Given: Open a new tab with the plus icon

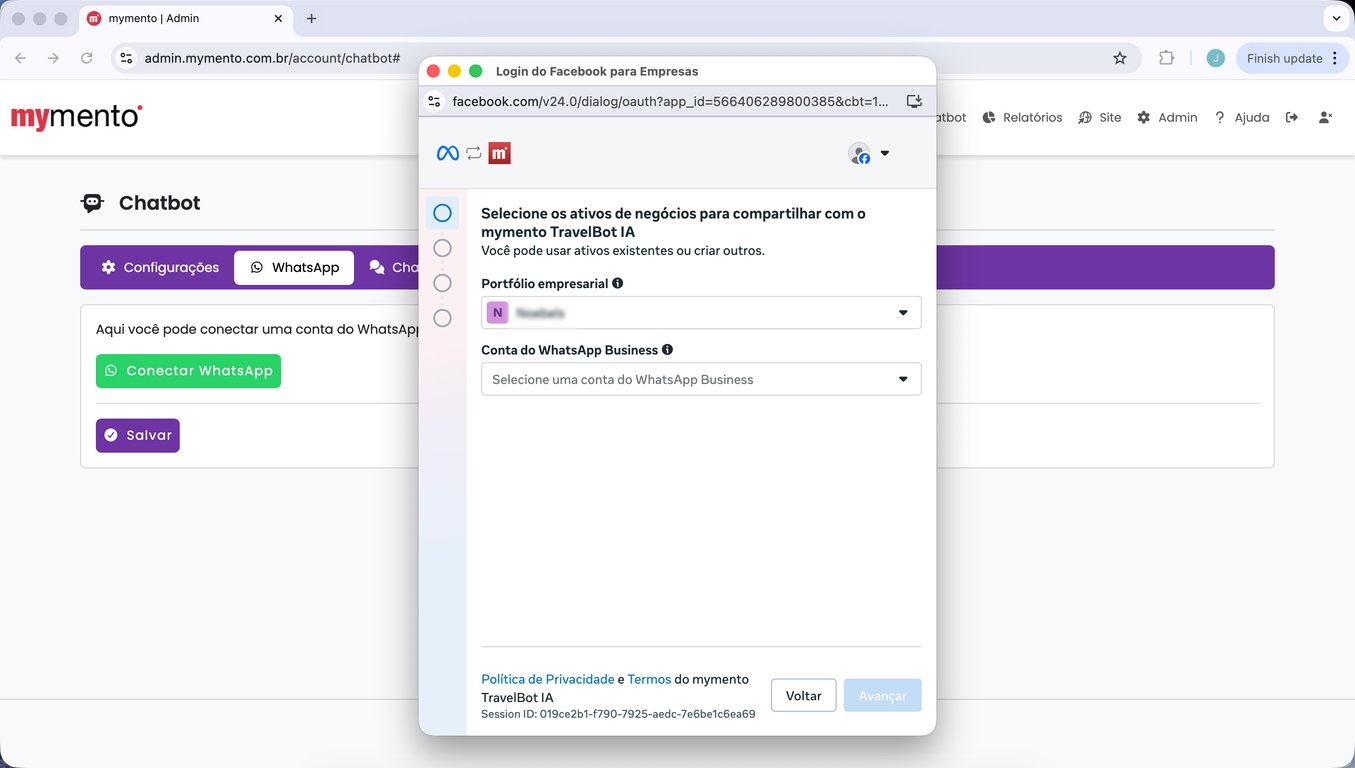Looking at the screenshot, I should coord(311,19).
